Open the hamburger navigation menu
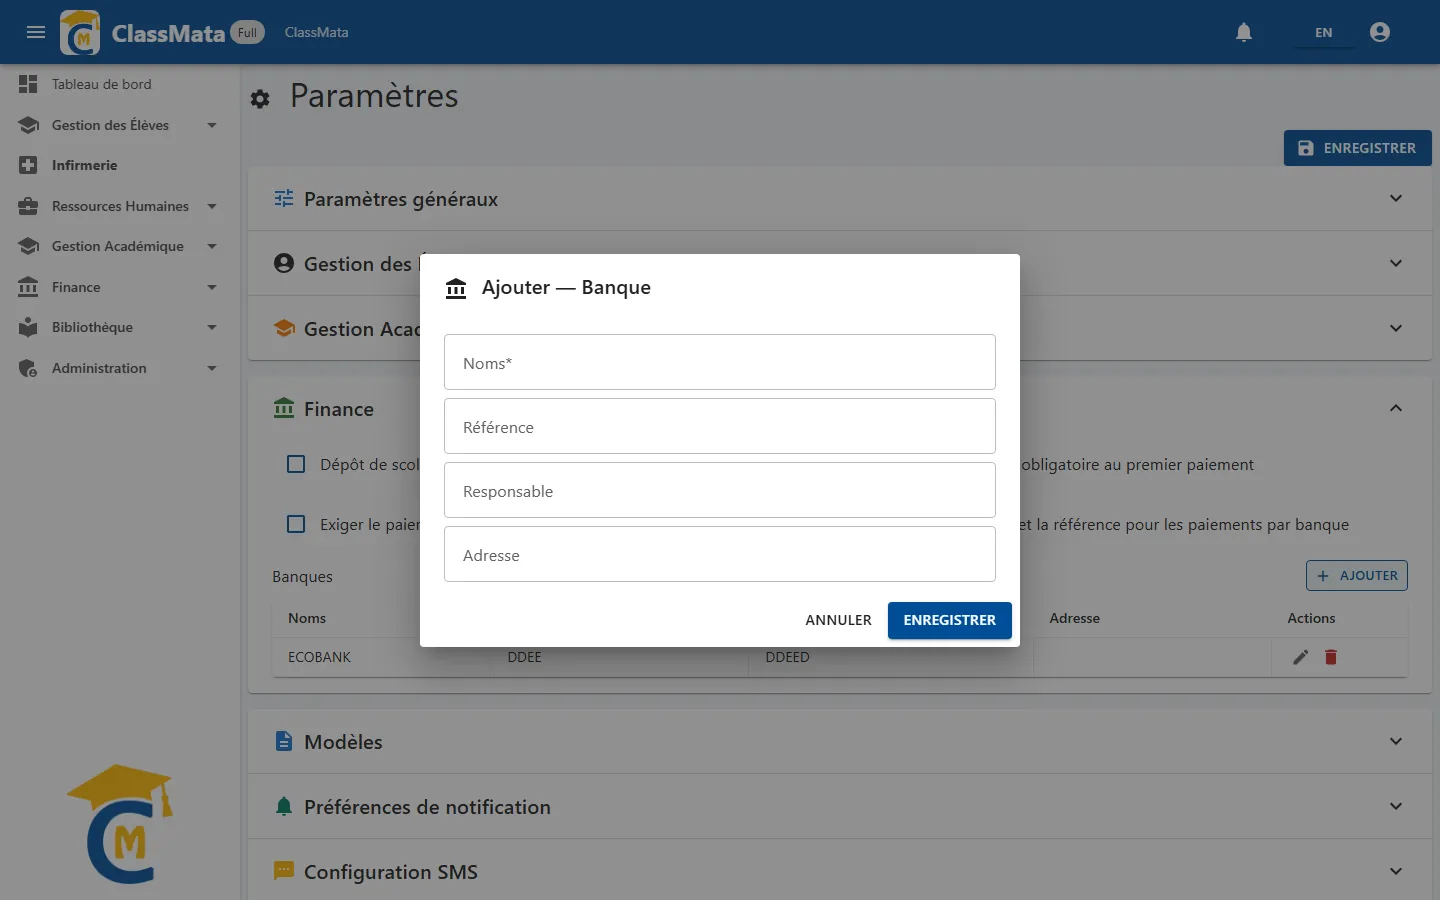Screen dimensions: 1440x900 point(36,32)
